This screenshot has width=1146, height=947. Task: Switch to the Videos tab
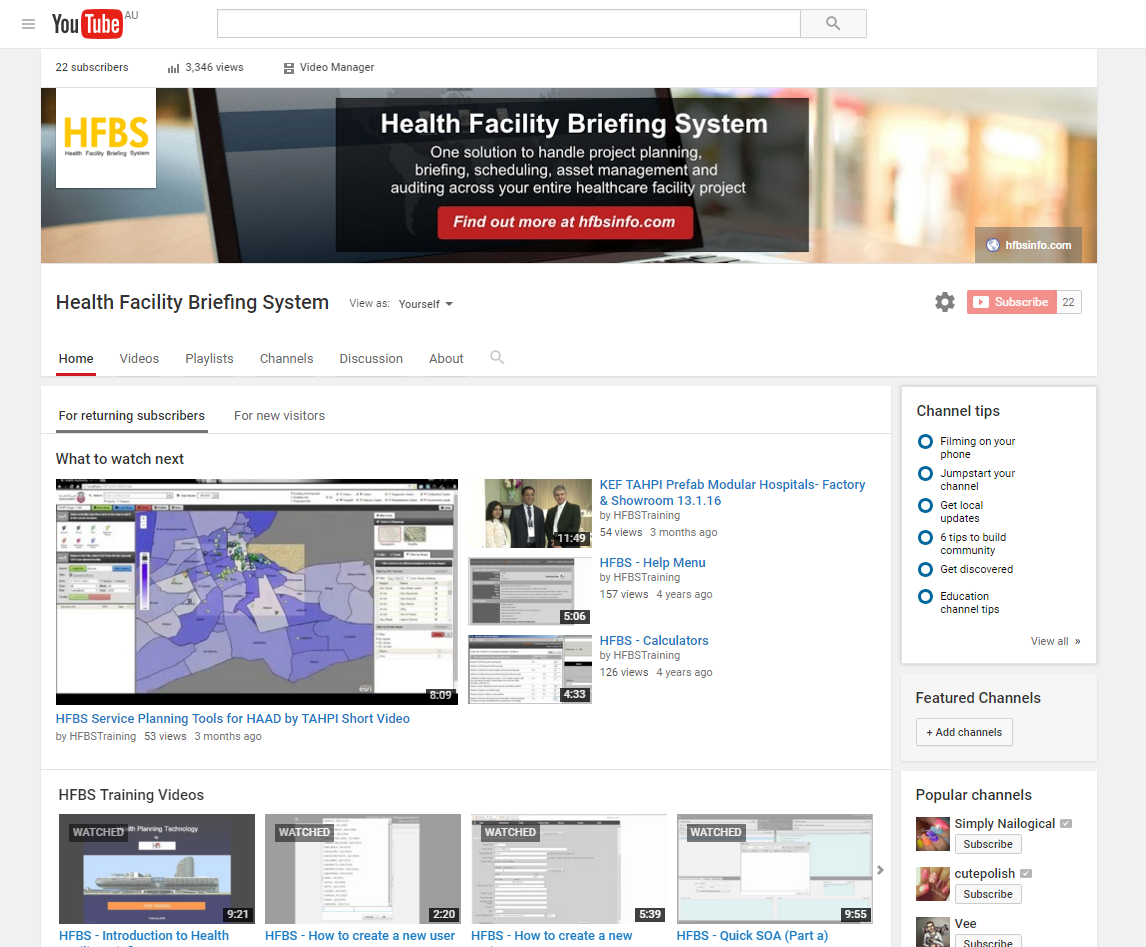click(139, 359)
